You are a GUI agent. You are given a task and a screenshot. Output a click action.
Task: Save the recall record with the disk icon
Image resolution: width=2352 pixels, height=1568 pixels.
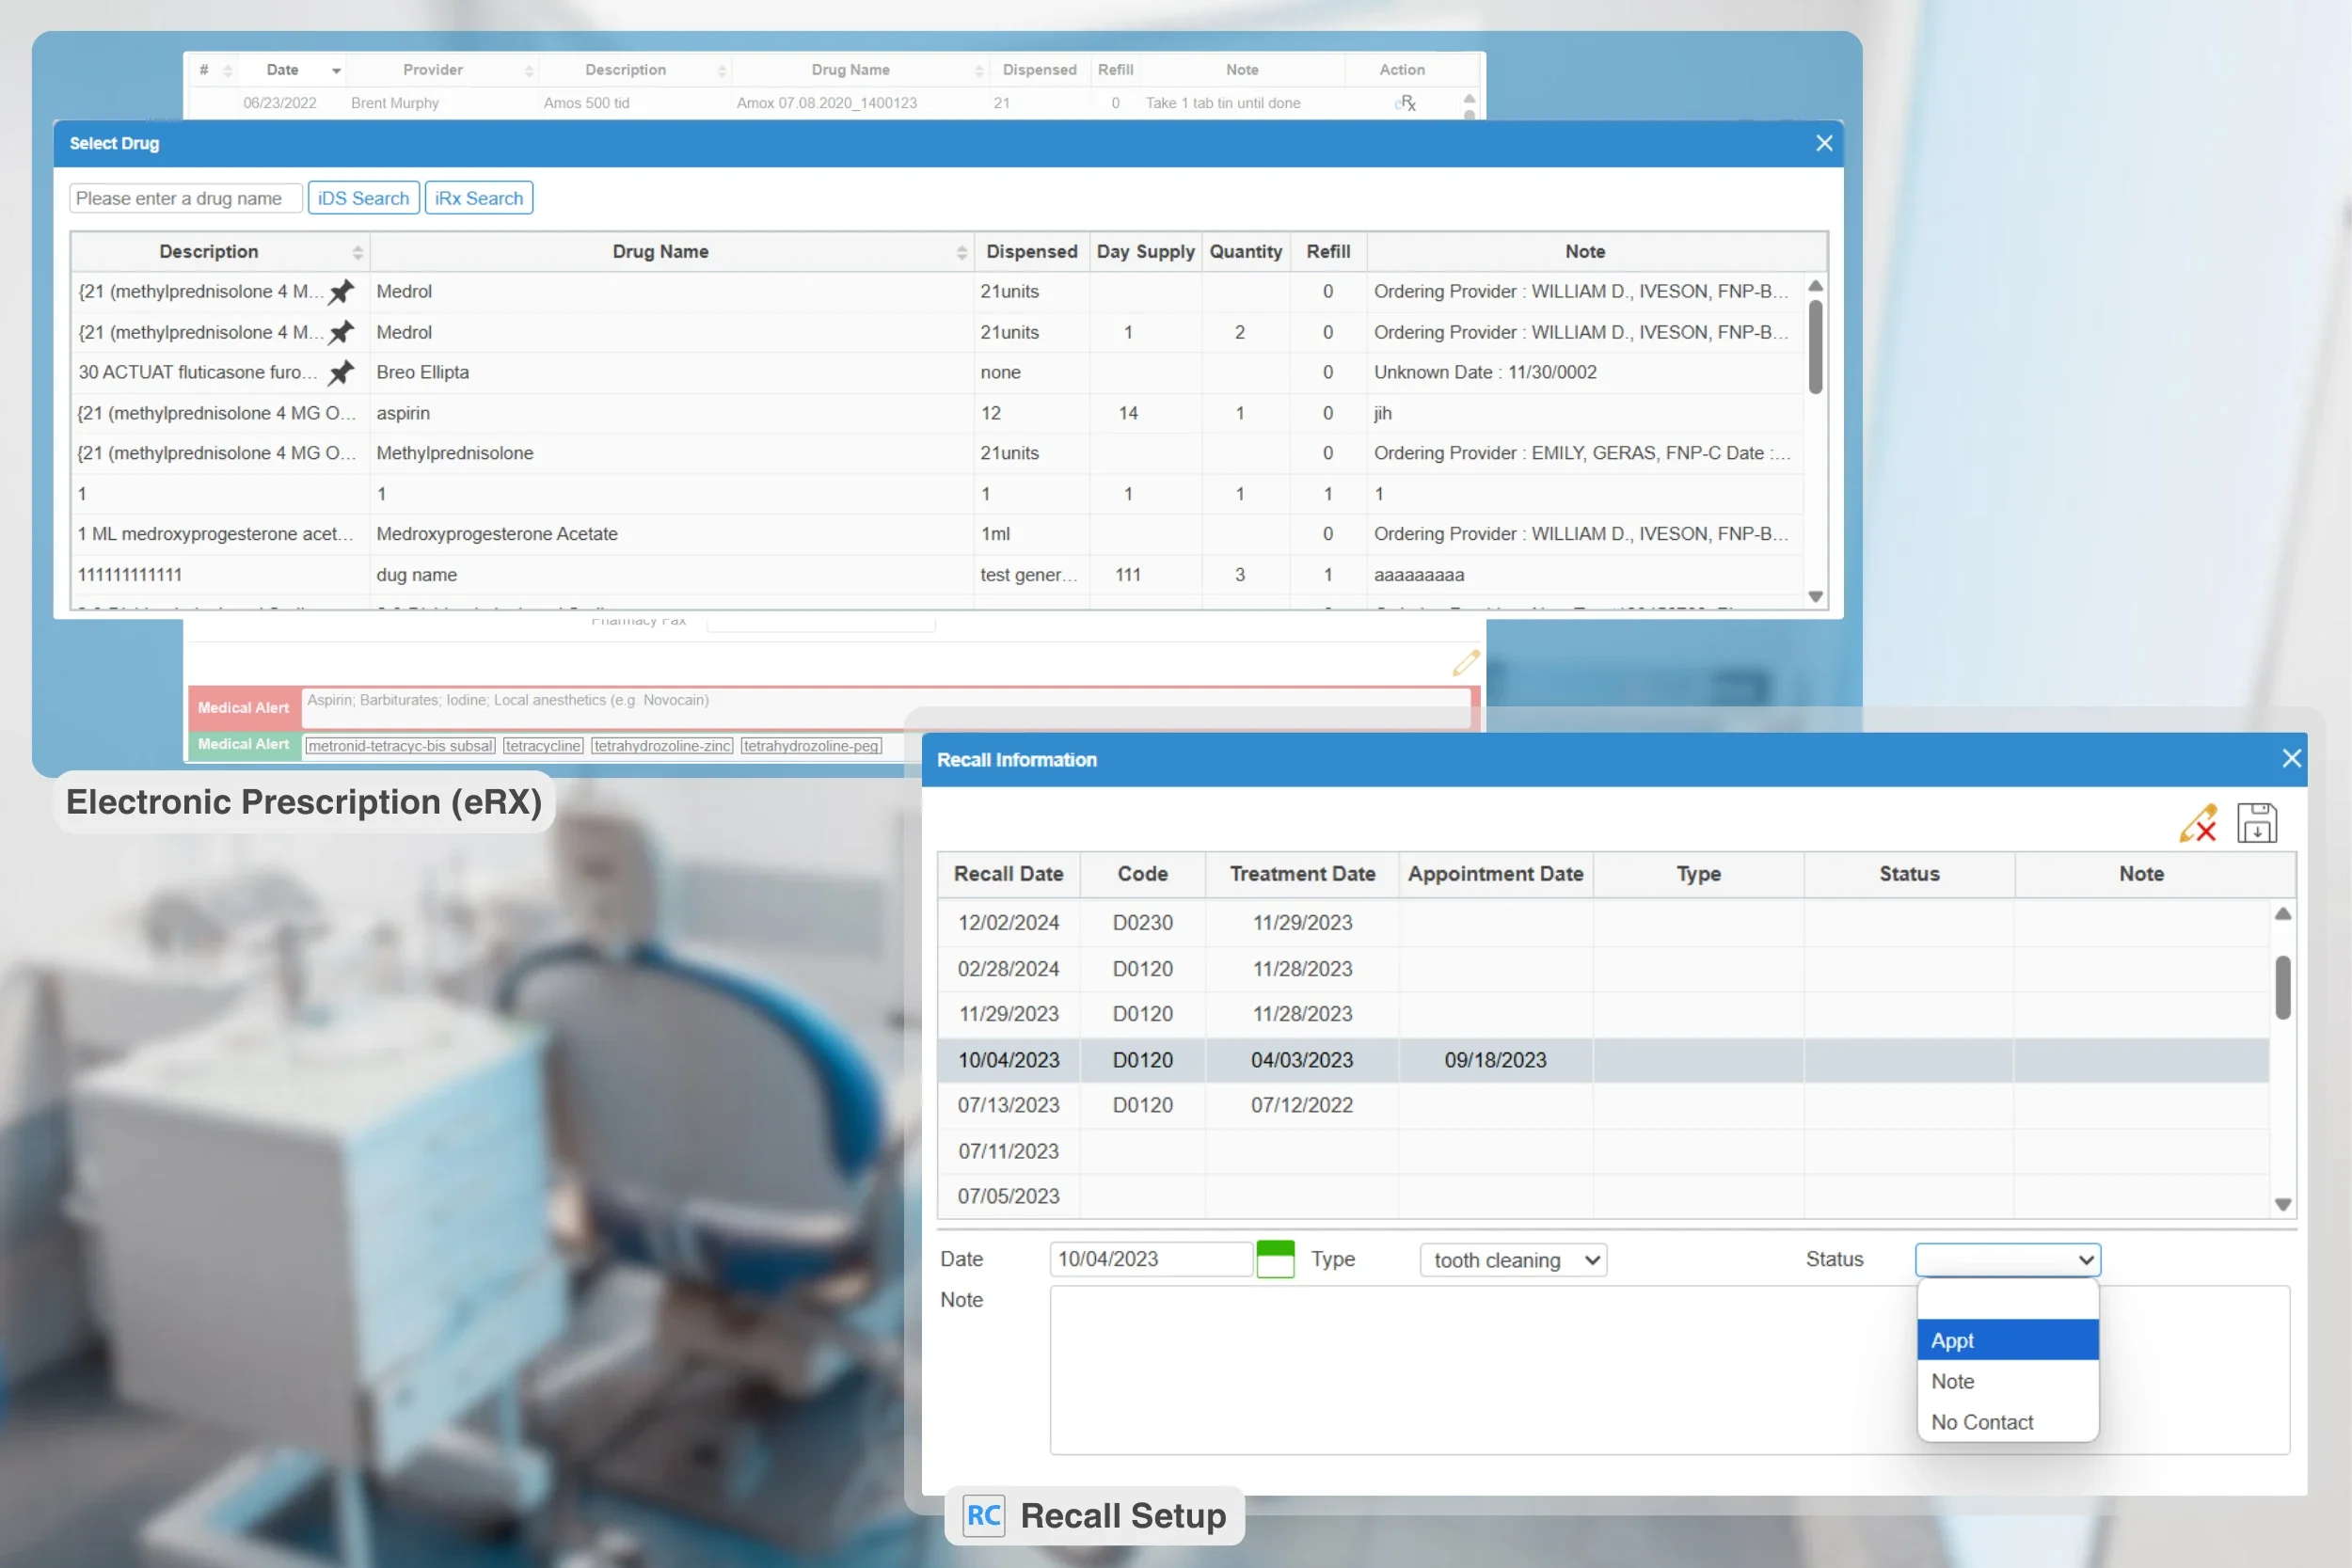pyautogui.click(x=2257, y=821)
